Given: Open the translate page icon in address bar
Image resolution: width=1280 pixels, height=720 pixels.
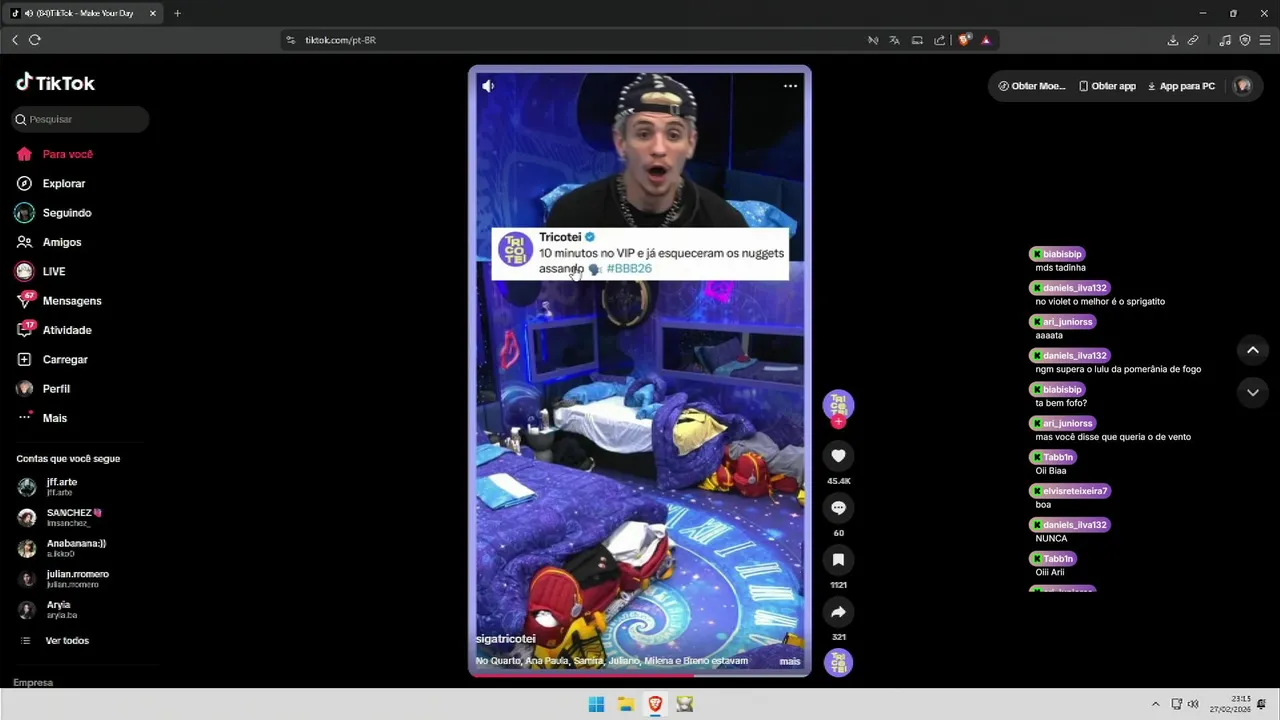Looking at the screenshot, I should tap(894, 40).
